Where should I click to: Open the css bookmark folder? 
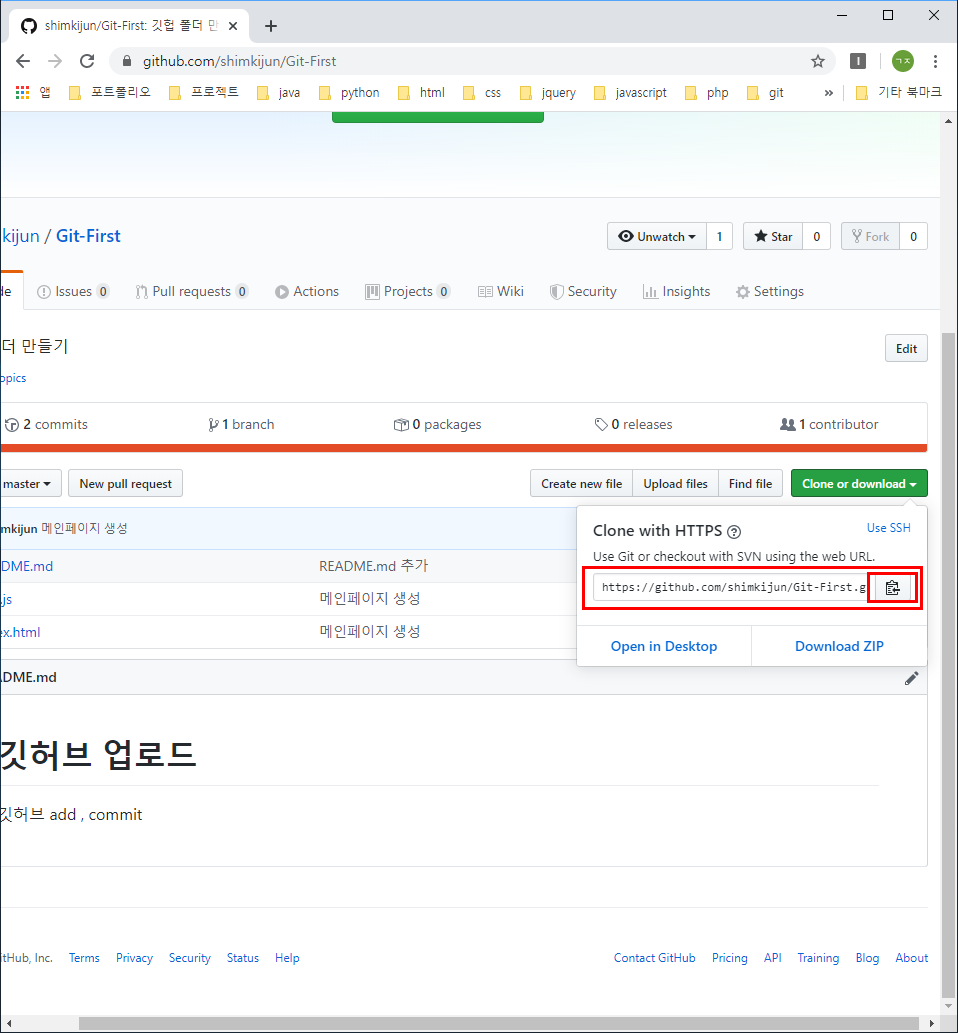click(482, 93)
